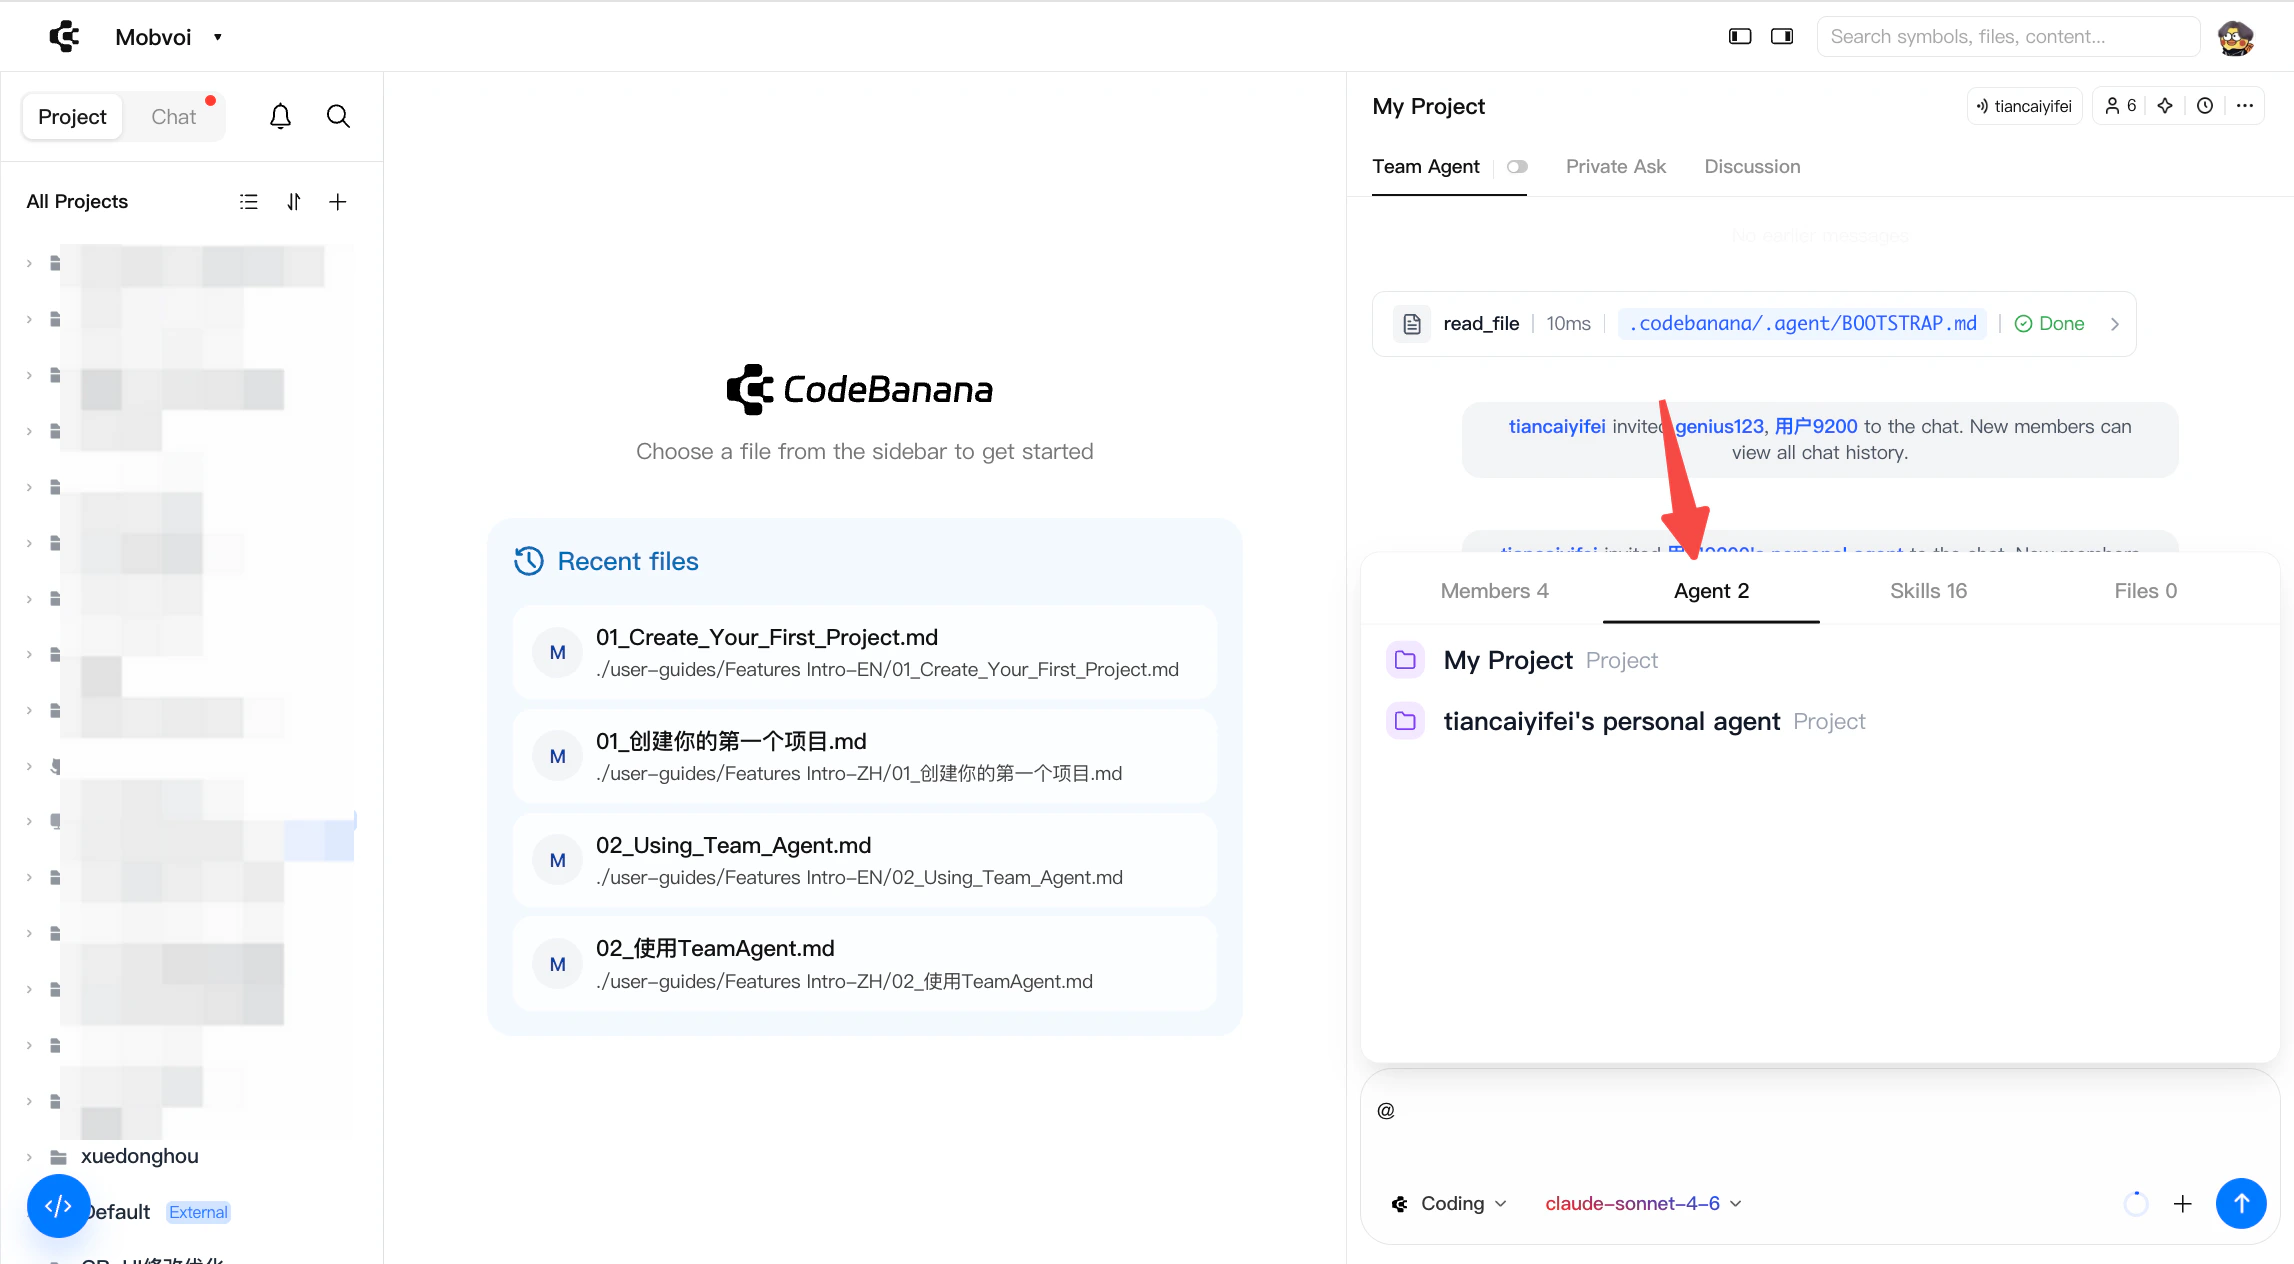Open chat history with the clock icon

[x=2205, y=106]
